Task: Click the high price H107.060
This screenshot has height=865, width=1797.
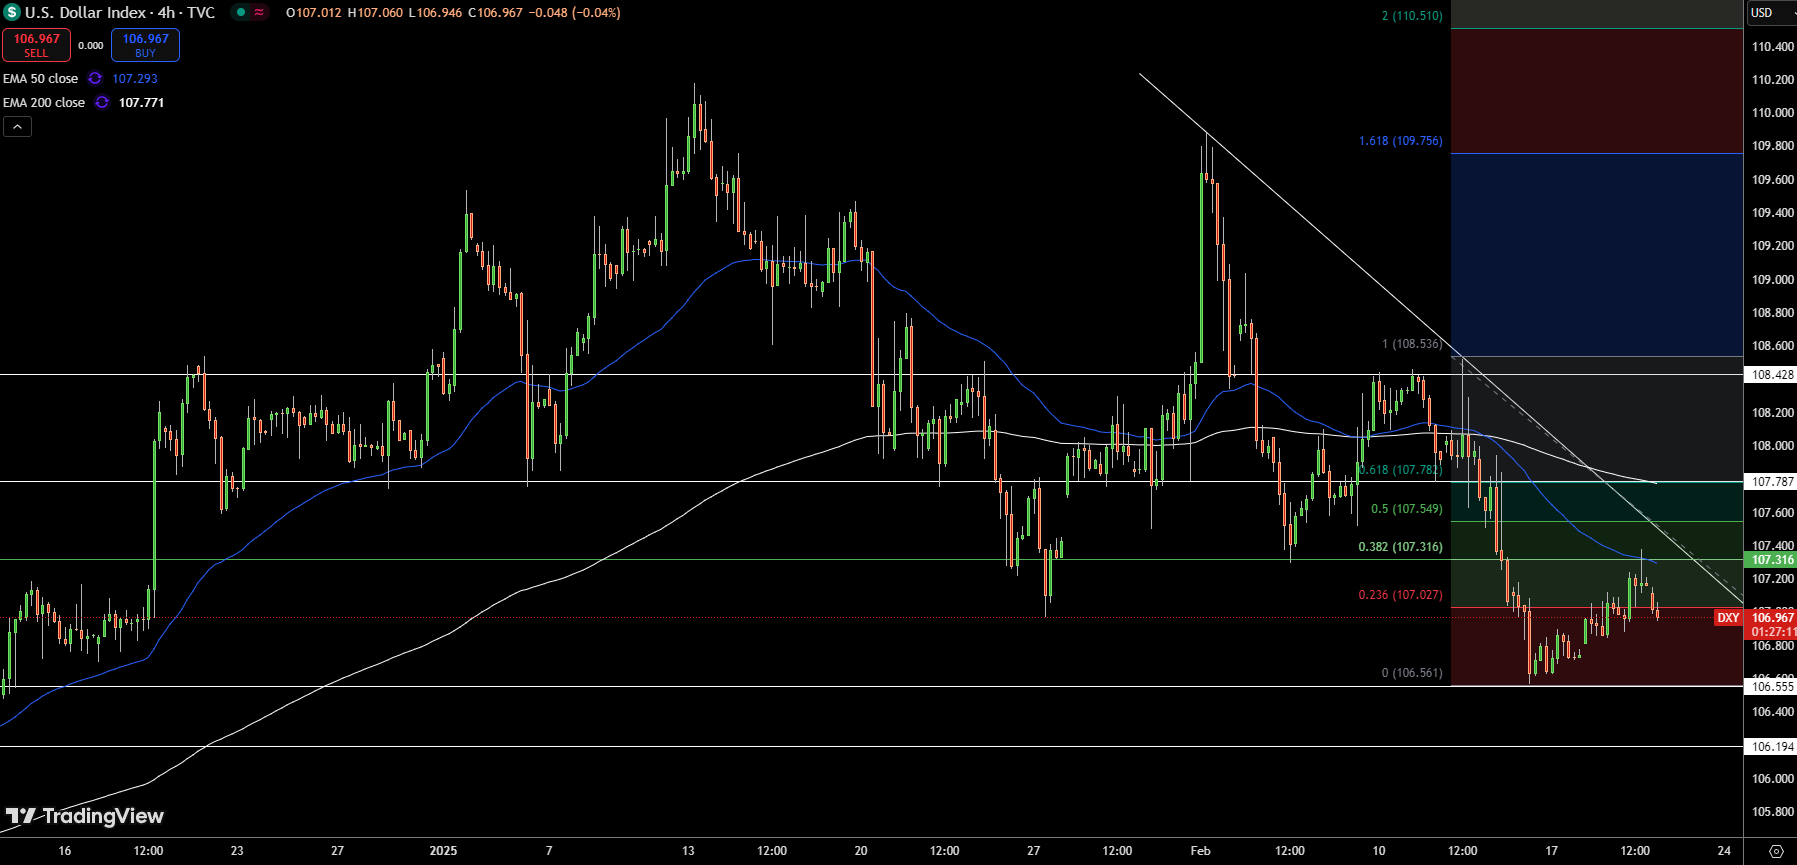Action: click(x=375, y=13)
